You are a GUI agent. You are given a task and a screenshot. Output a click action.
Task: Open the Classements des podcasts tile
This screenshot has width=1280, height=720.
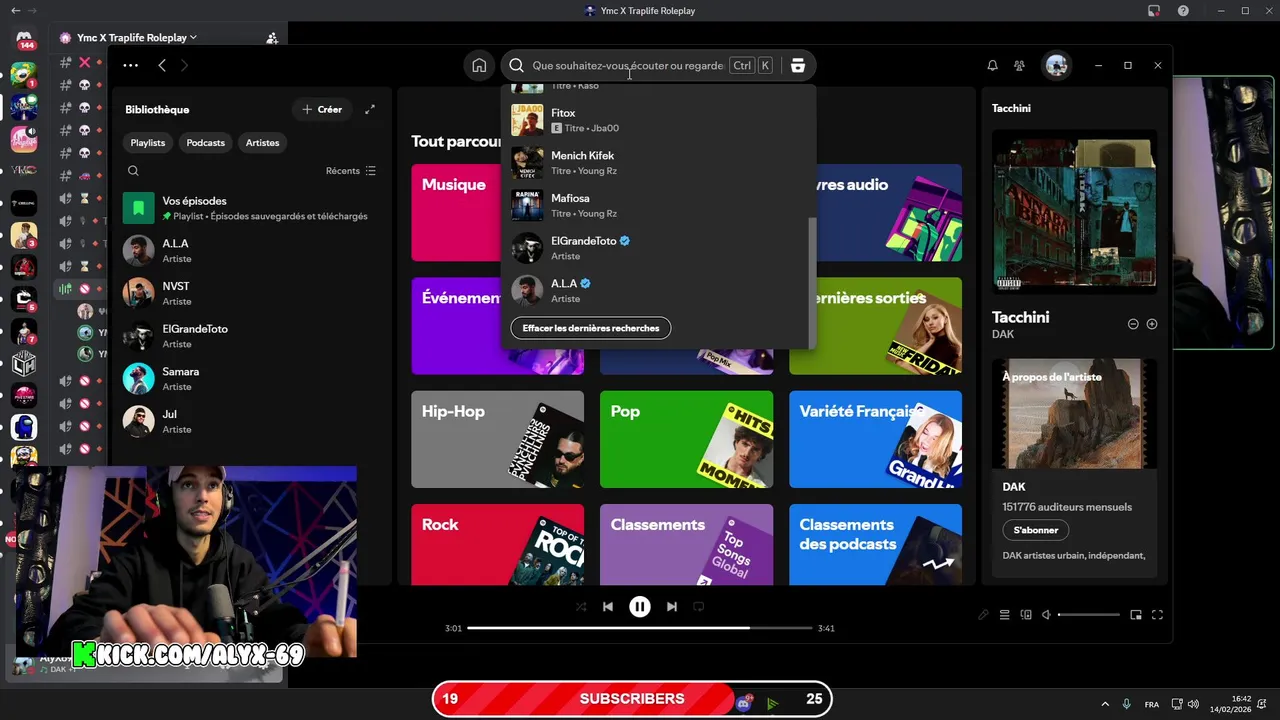(x=875, y=544)
